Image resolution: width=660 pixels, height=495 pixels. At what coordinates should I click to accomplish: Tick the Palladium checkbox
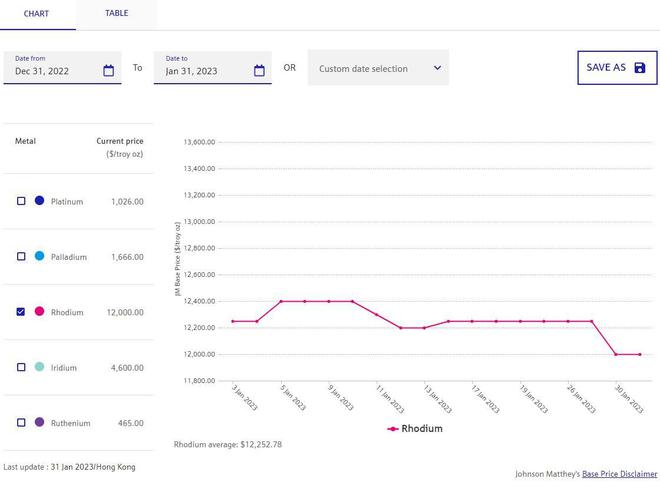[x=21, y=257]
